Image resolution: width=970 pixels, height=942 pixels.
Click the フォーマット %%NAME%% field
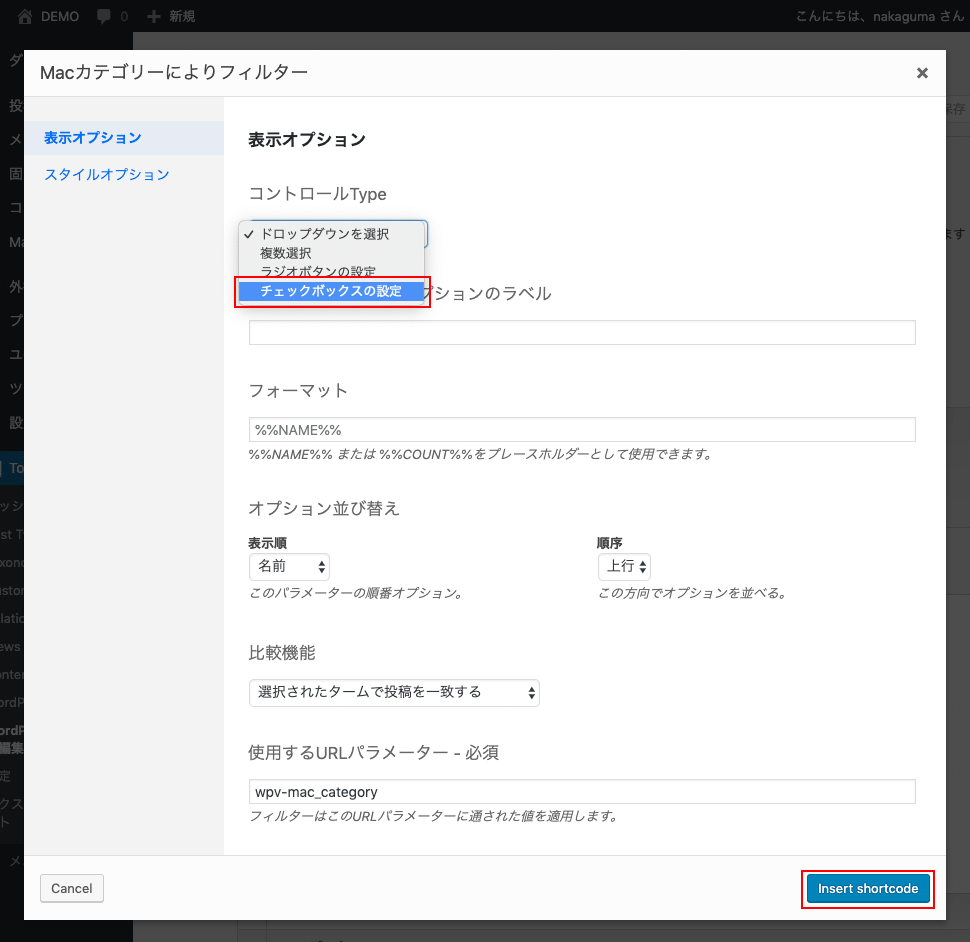tap(582, 430)
